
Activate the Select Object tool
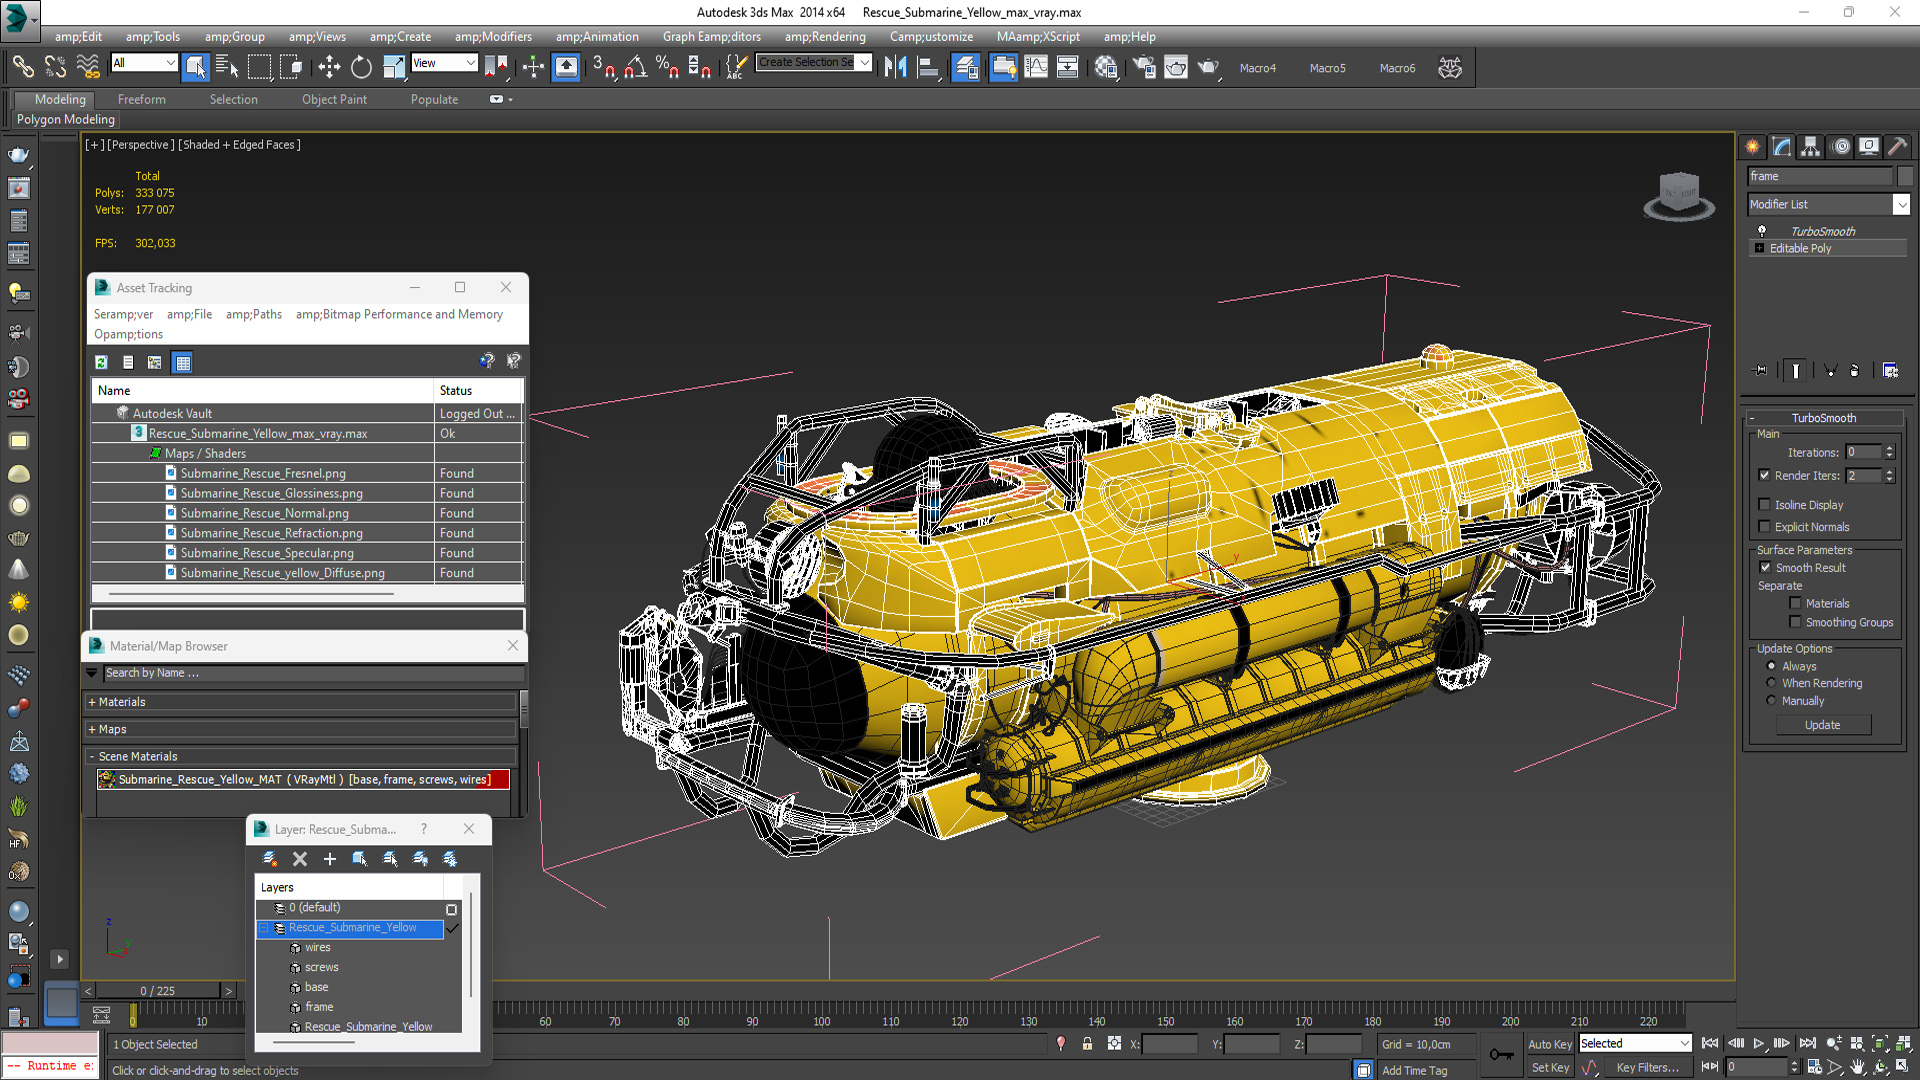(x=195, y=67)
